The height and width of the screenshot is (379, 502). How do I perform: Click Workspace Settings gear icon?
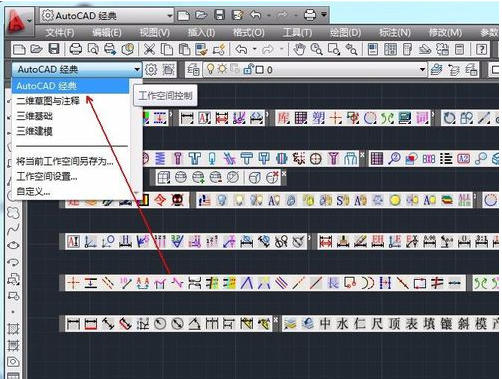coord(151,69)
